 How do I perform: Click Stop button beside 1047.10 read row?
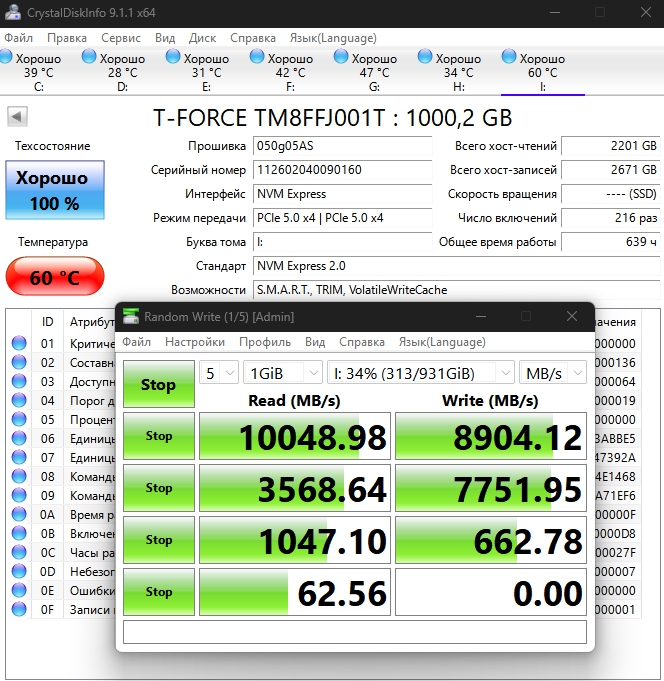(x=159, y=540)
